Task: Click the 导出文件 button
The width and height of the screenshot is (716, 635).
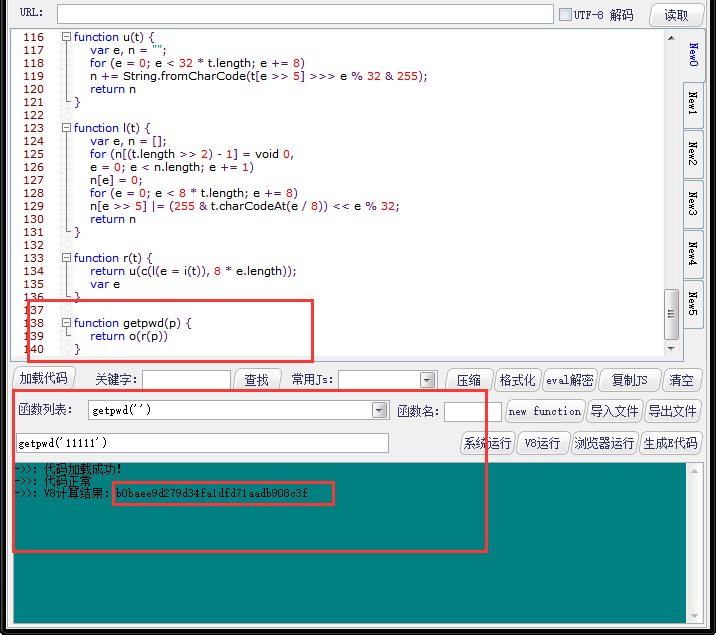Action: click(x=673, y=411)
